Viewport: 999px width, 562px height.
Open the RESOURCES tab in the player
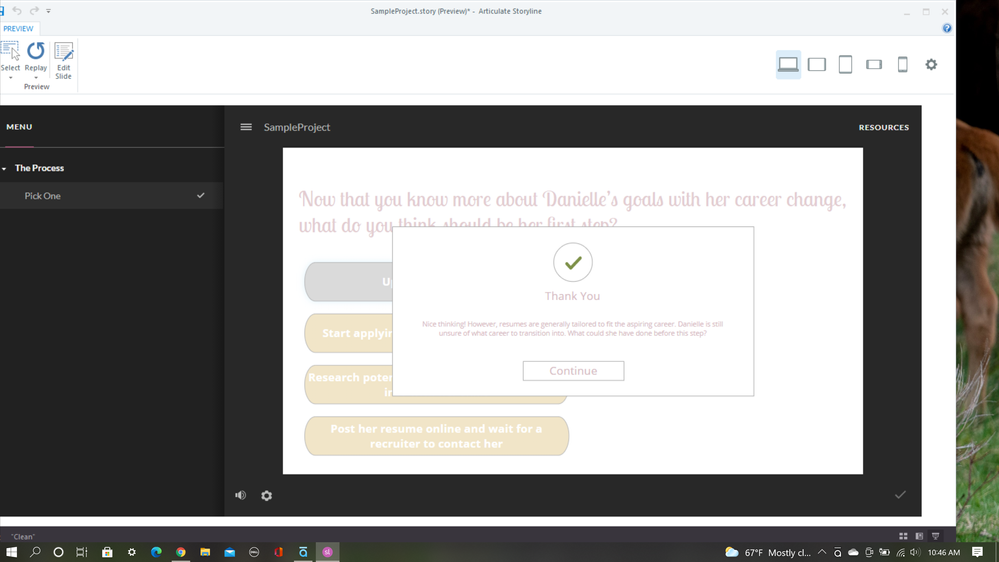[x=884, y=127]
